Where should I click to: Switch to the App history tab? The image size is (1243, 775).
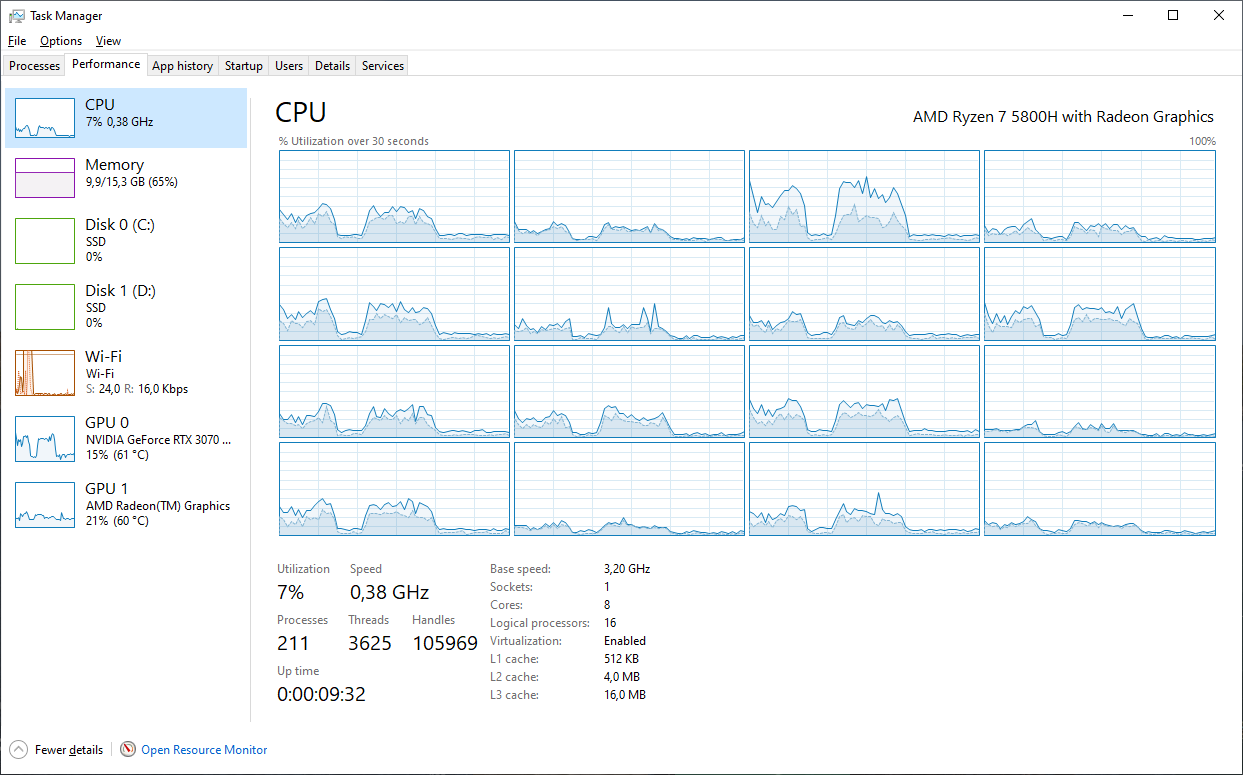(182, 65)
